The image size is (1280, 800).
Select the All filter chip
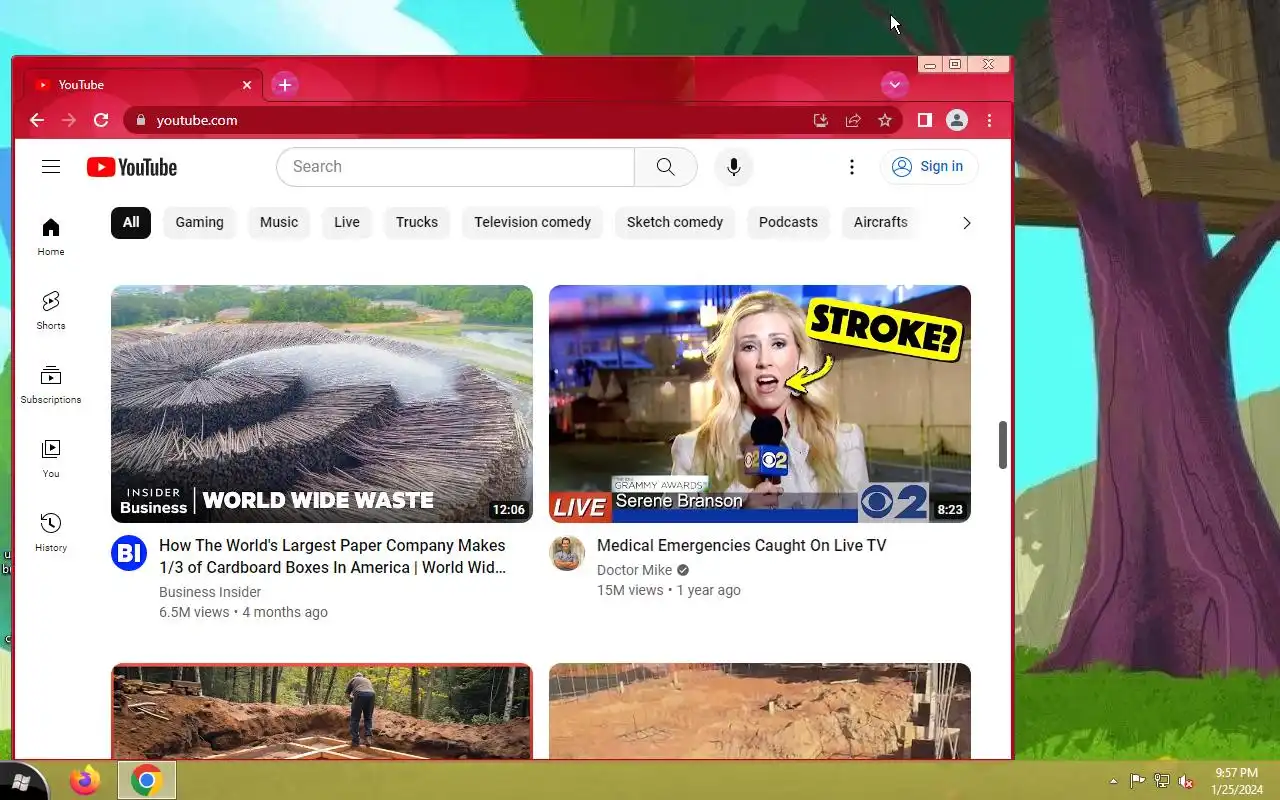coord(131,222)
